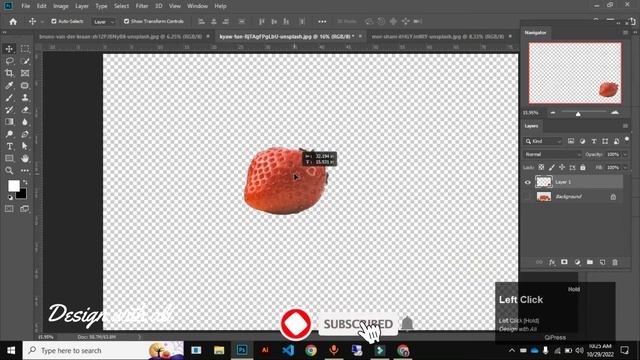Viewport: 640px width, 360px height.
Task: Create new adjustment layer icon
Action: (x=577, y=262)
